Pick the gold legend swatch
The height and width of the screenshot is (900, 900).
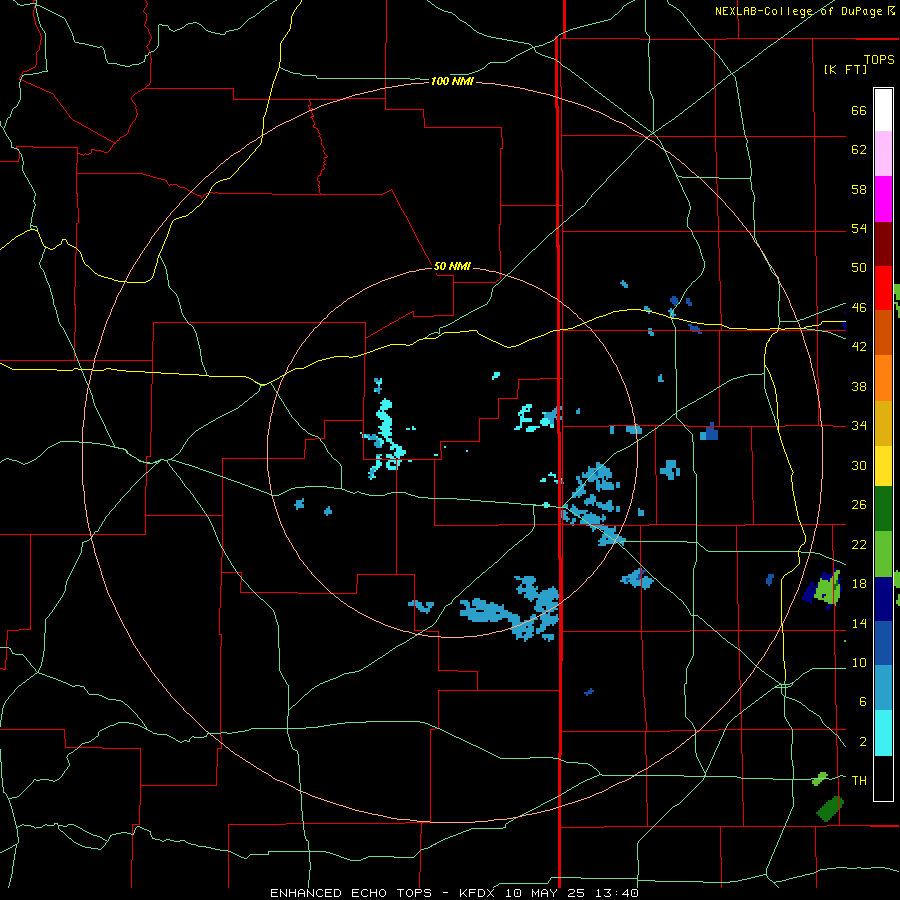point(883,423)
